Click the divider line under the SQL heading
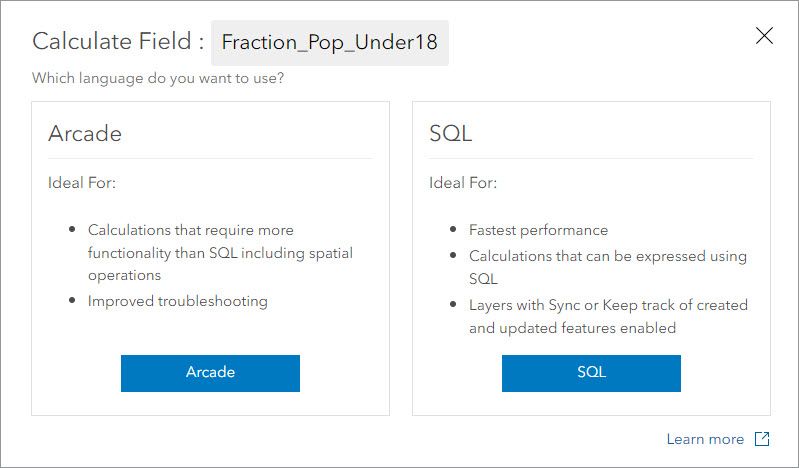Image resolution: width=799 pixels, height=468 pixels. pyautogui.click(x=591, y=158)
